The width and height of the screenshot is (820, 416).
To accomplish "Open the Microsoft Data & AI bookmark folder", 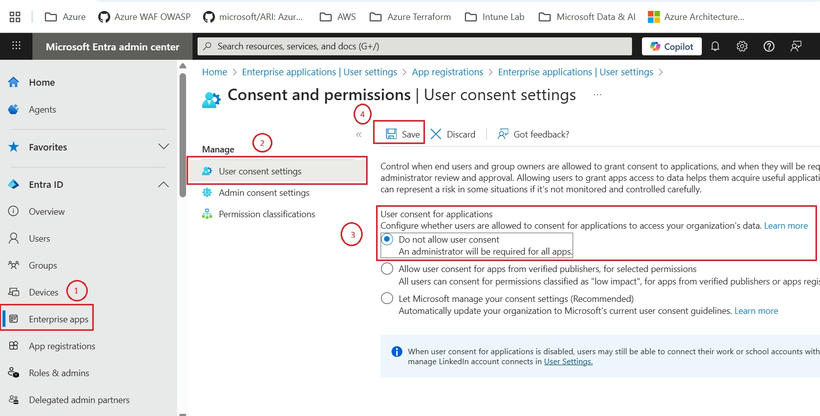I will pyautogui.click(x=587, y=17).
